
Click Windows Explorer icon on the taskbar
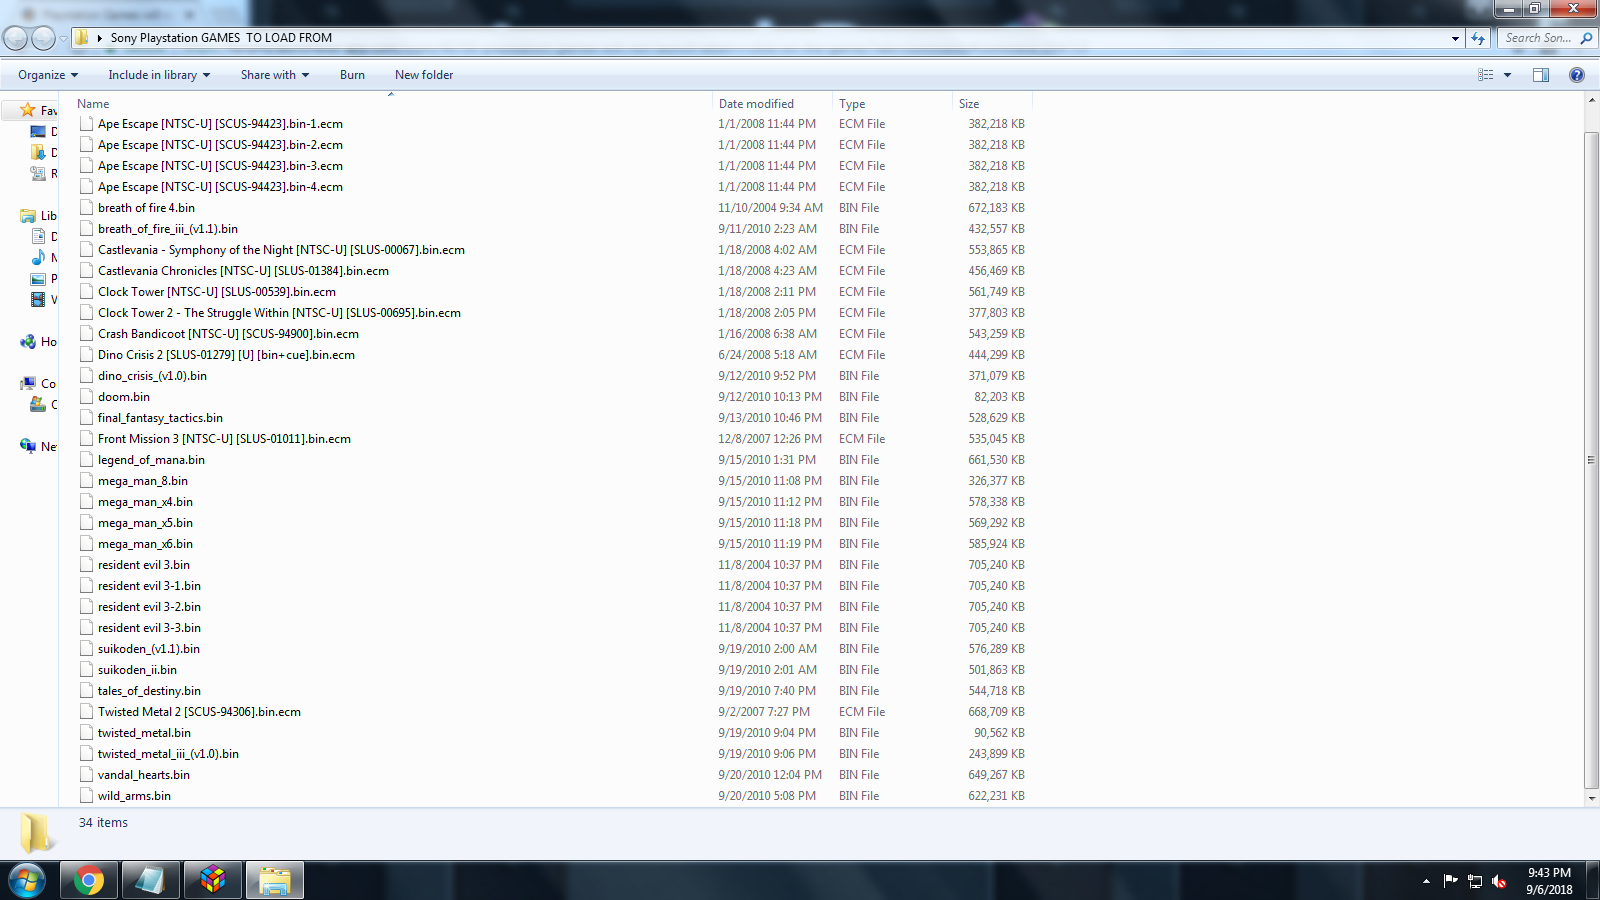pyautogui.click(x=274, y=881)
